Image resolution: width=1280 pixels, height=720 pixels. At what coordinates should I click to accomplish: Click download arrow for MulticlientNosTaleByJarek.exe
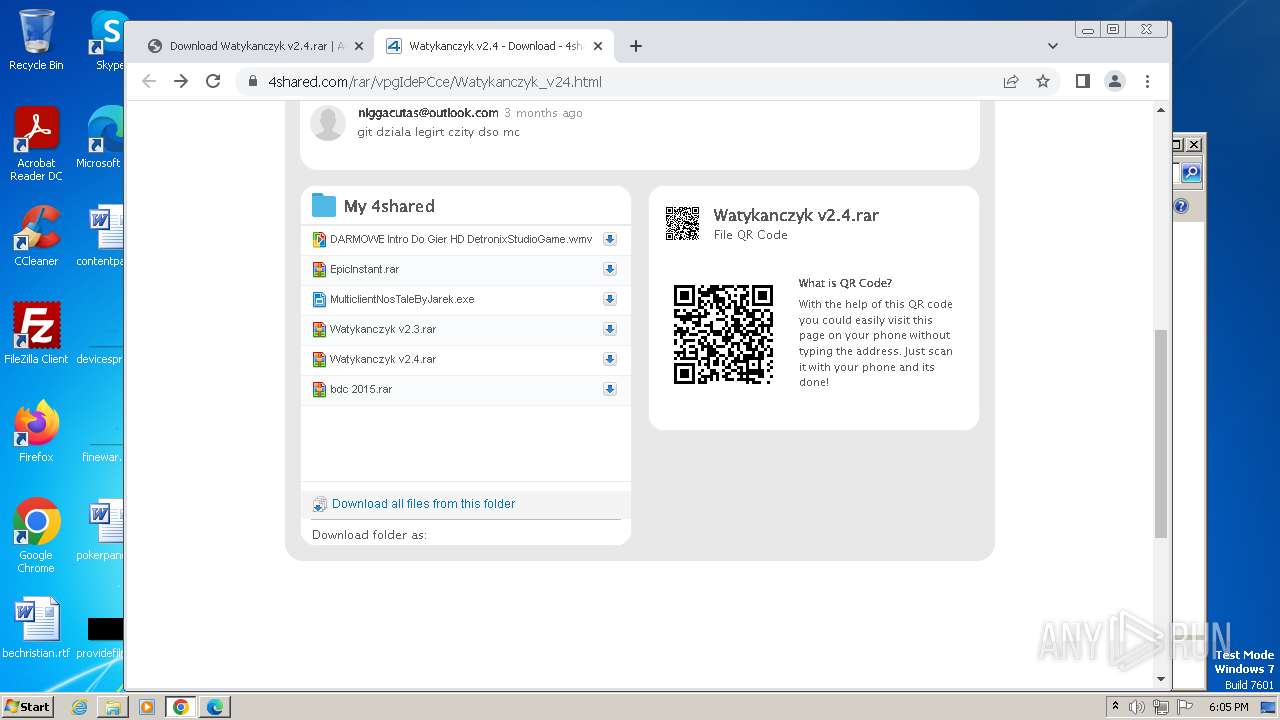tap(609, 299)
